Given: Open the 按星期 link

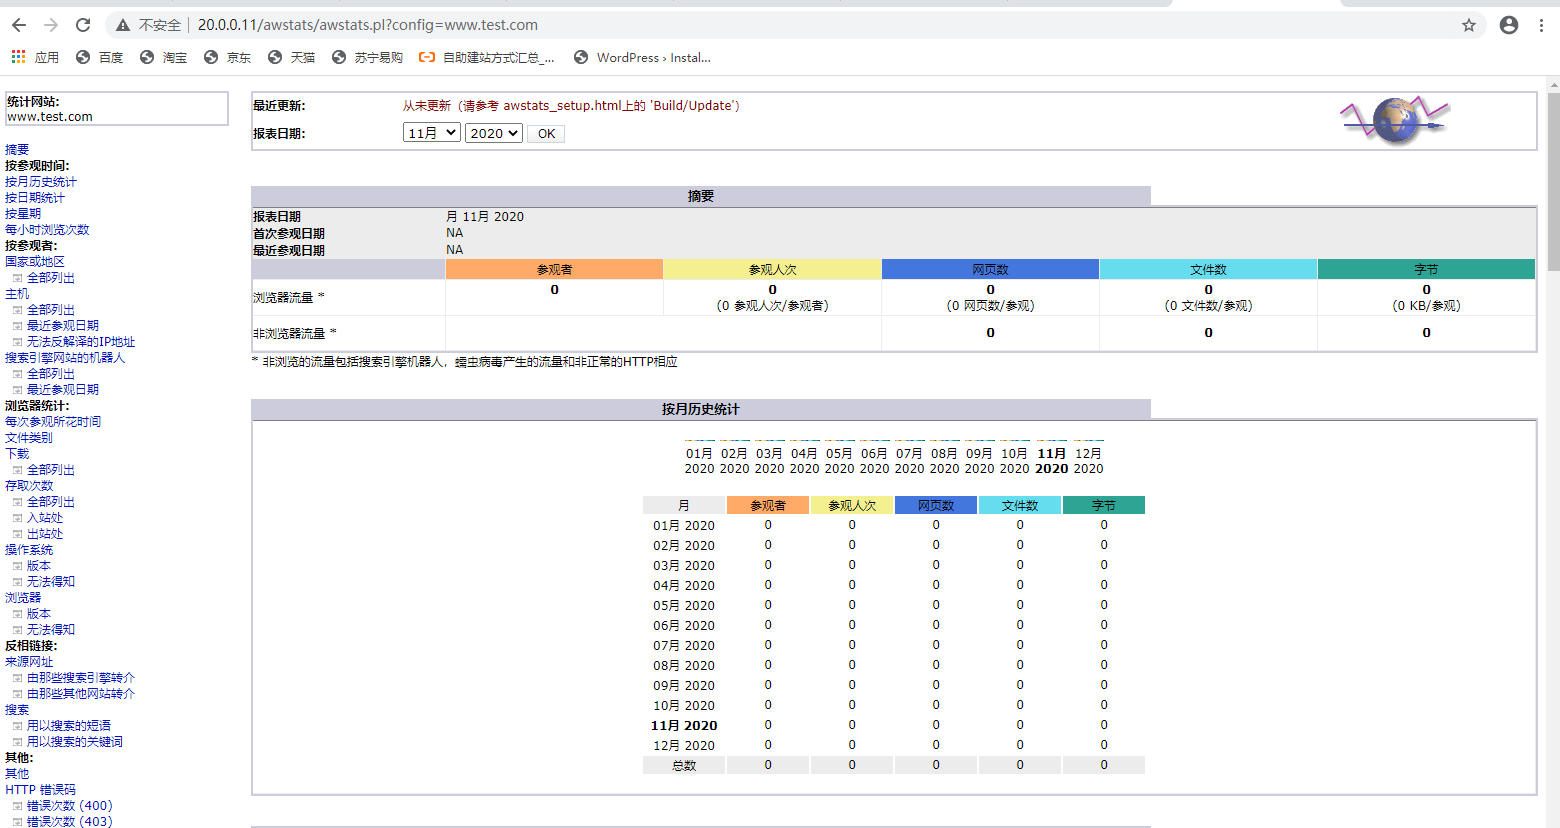Looking at the screenshot, I should [23, 214].
